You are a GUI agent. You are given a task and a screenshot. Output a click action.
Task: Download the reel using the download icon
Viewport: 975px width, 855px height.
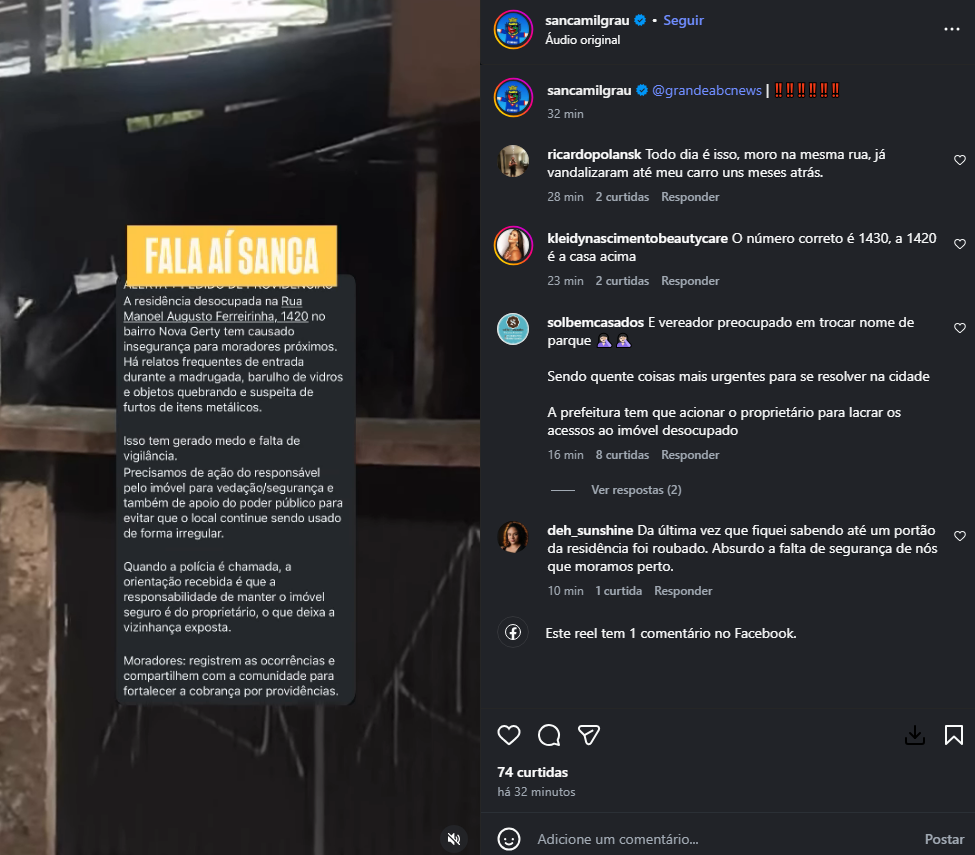pos(915,735)
